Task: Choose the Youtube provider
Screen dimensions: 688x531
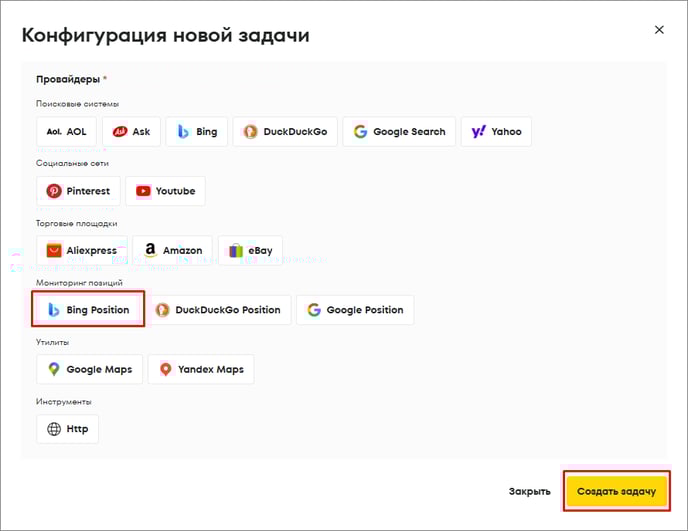Action: (x=165, y=191)
